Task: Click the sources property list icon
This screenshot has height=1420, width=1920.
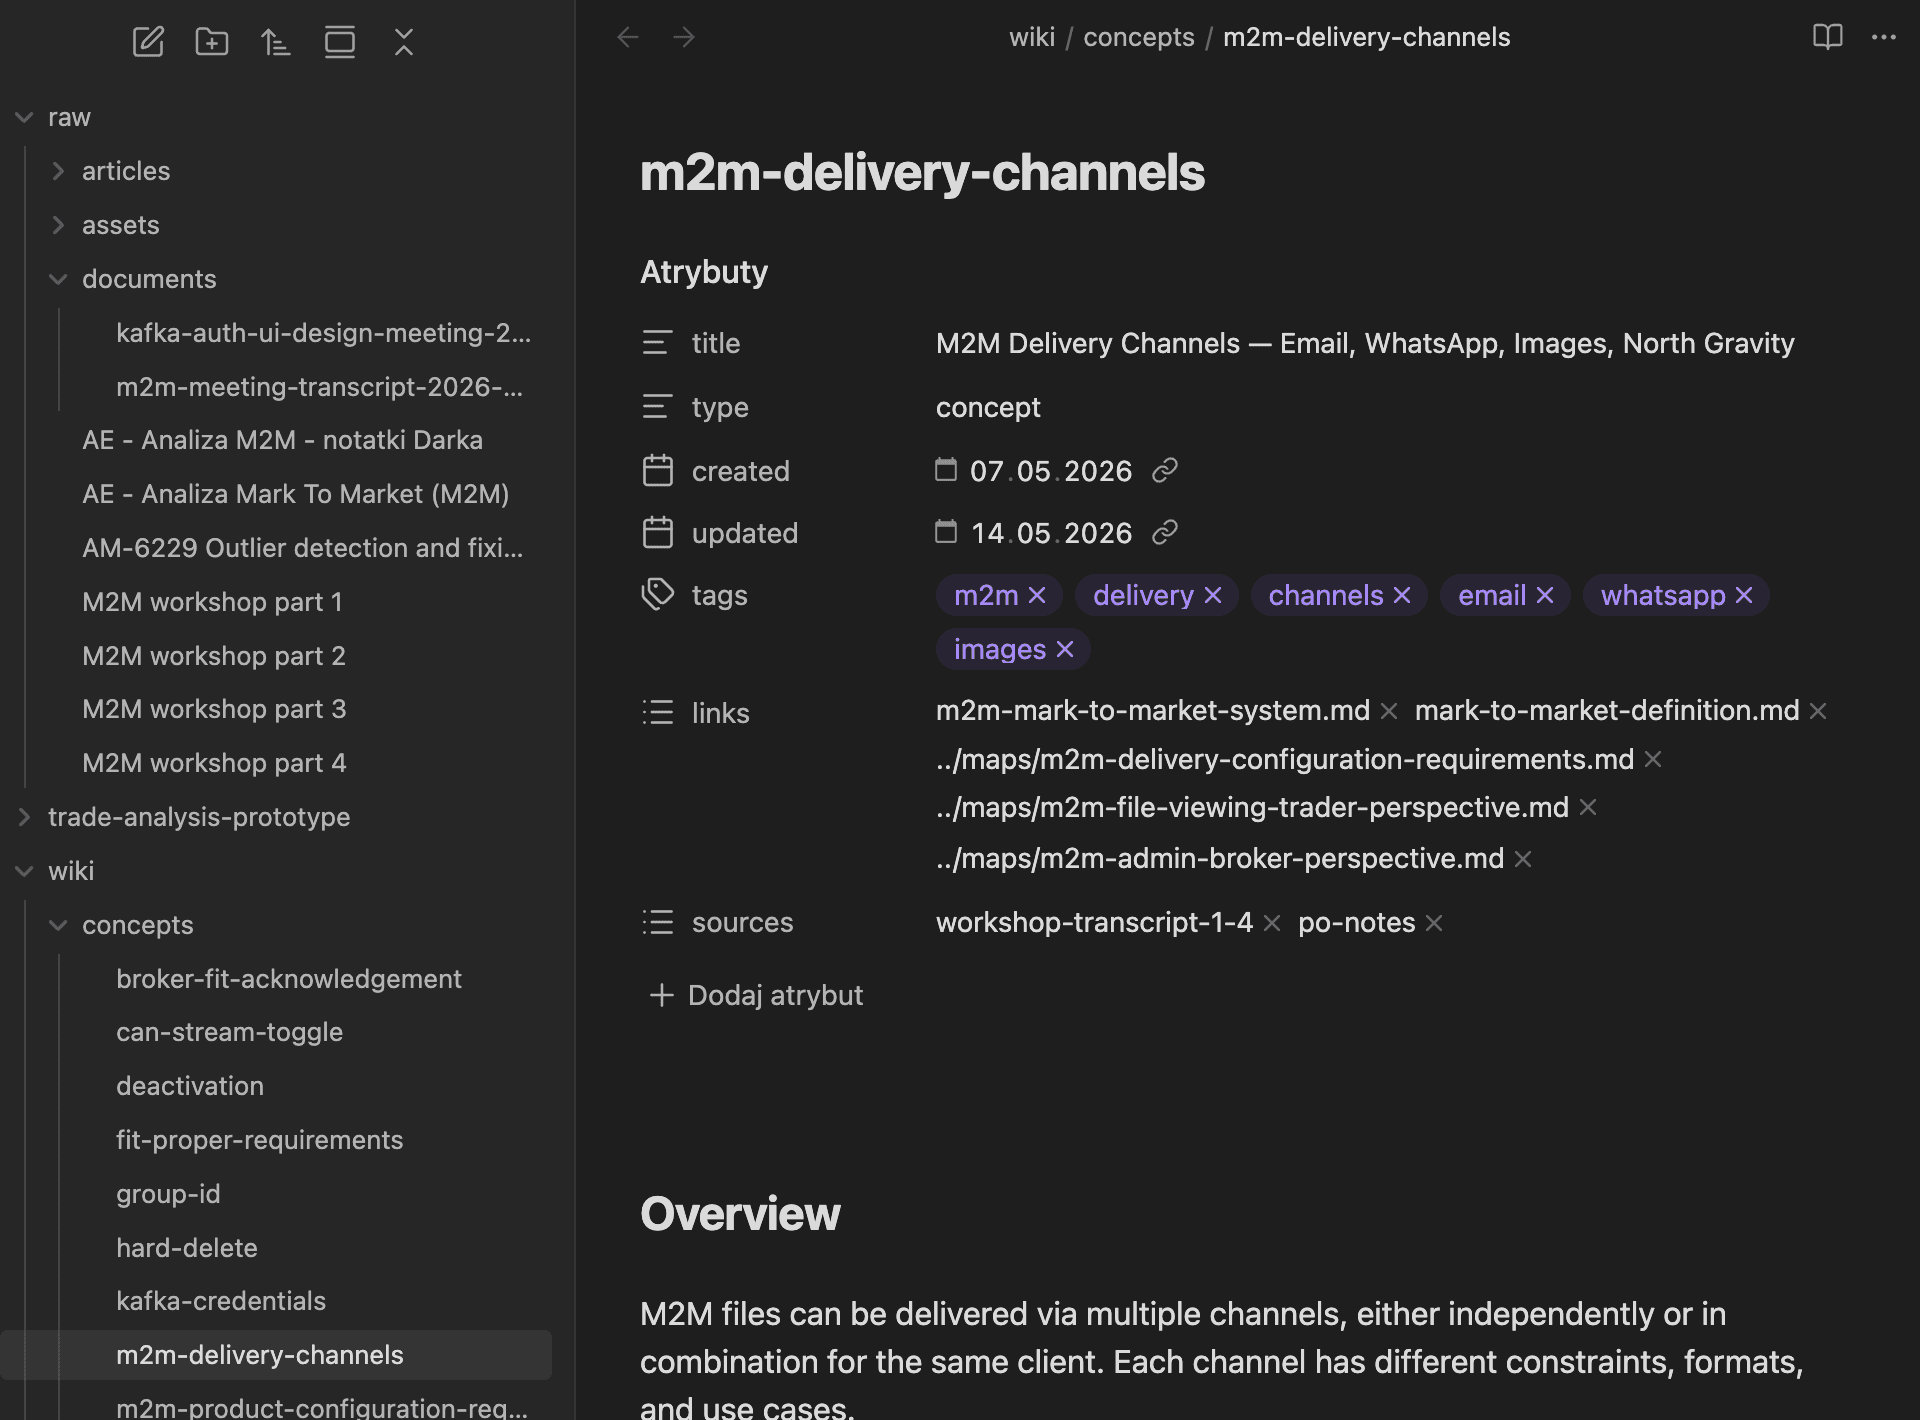Action: (657, 922)
